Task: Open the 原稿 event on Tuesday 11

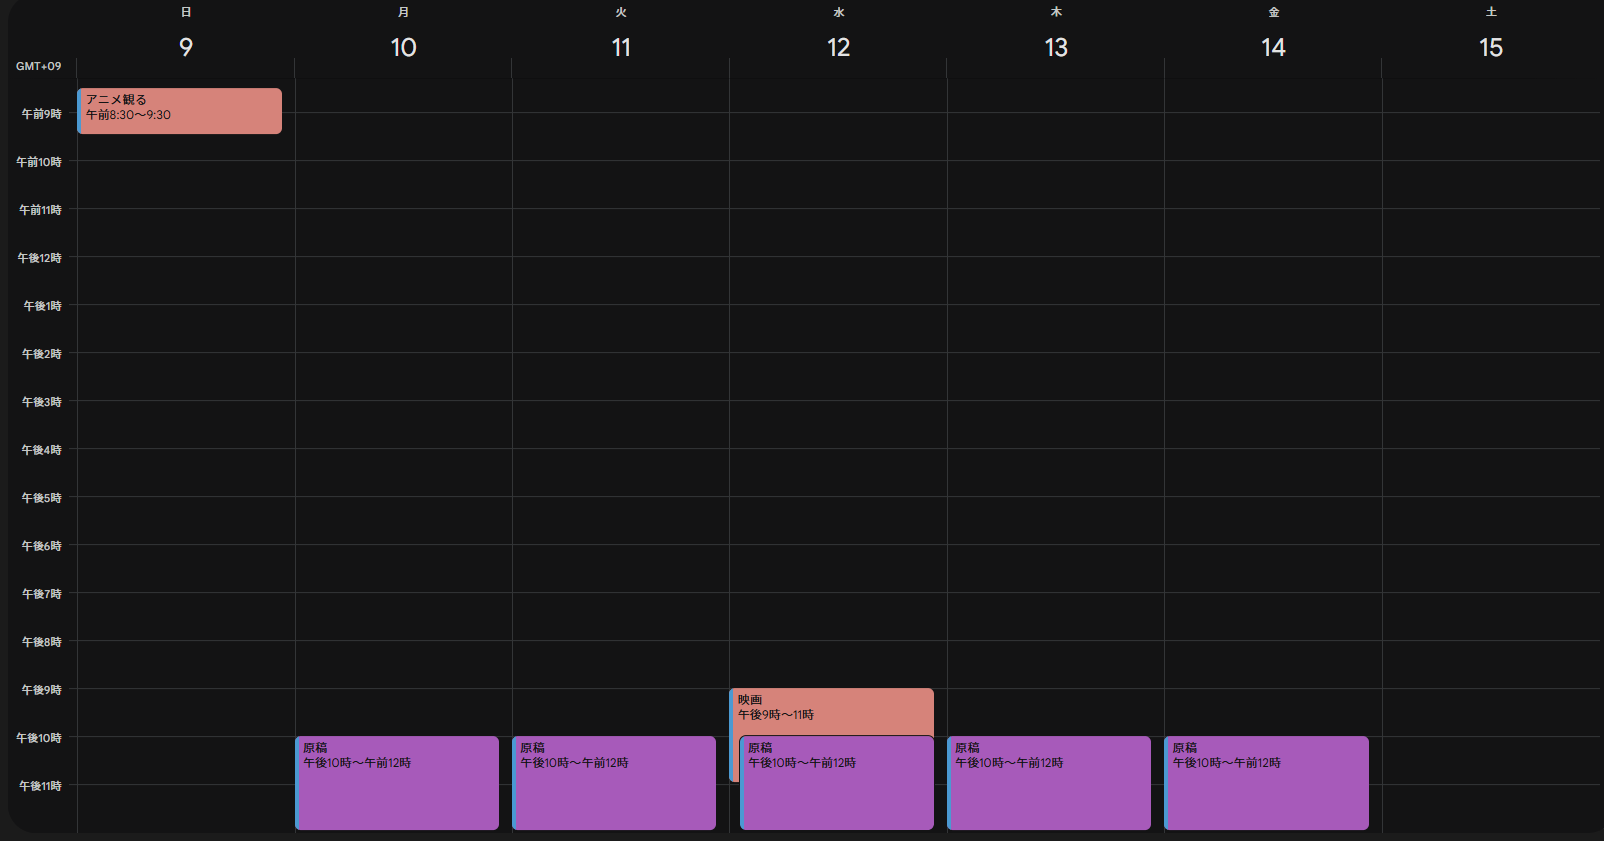Action: pyautogui.click(x=615, y=784)
